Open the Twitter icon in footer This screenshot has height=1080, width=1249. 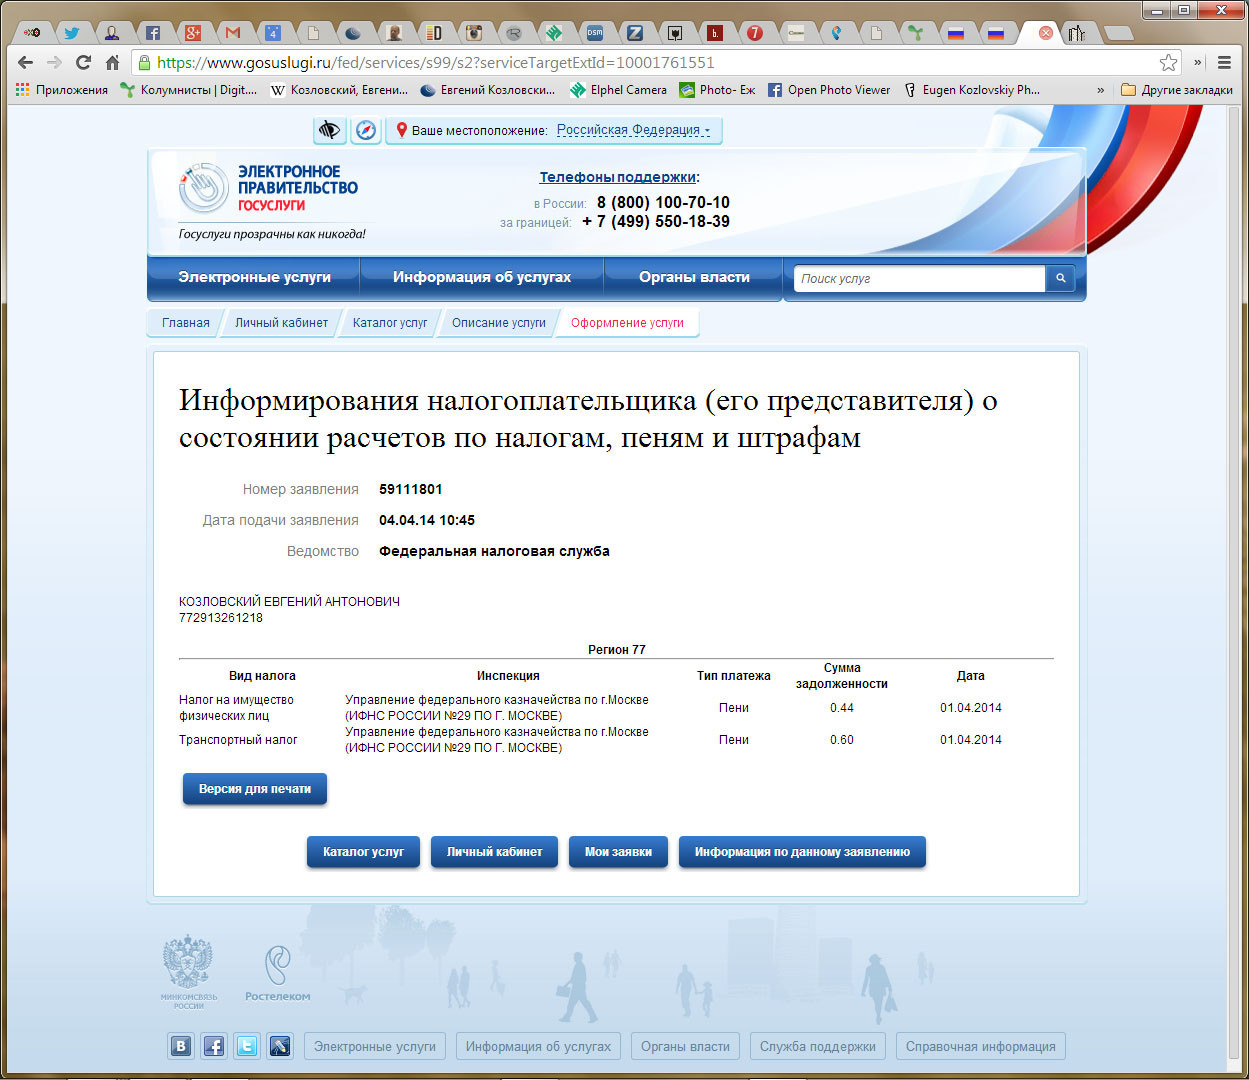click(x=246, y=1046)
